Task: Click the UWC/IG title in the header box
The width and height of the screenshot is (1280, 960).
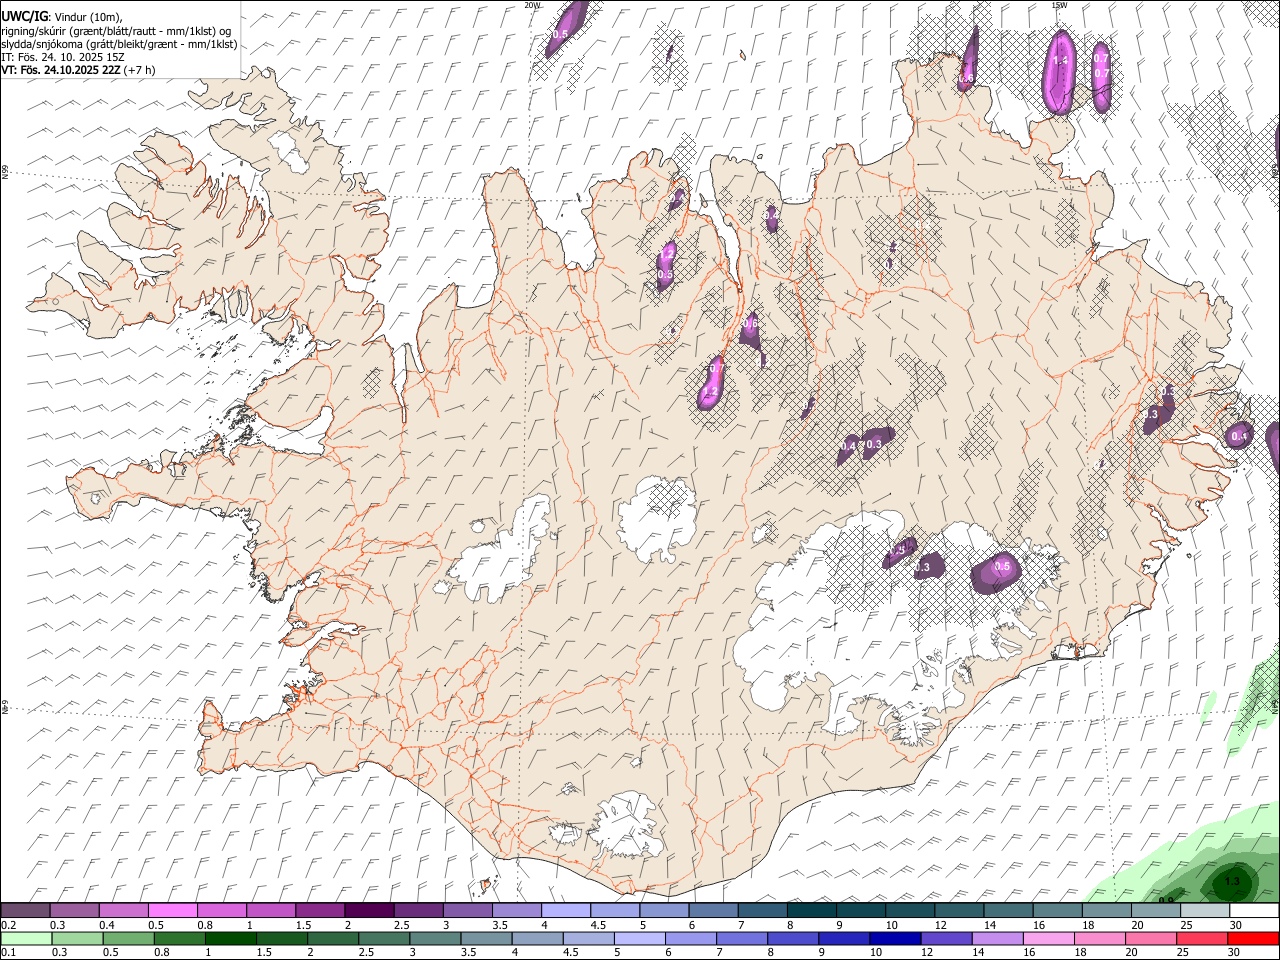Action: 24,17
